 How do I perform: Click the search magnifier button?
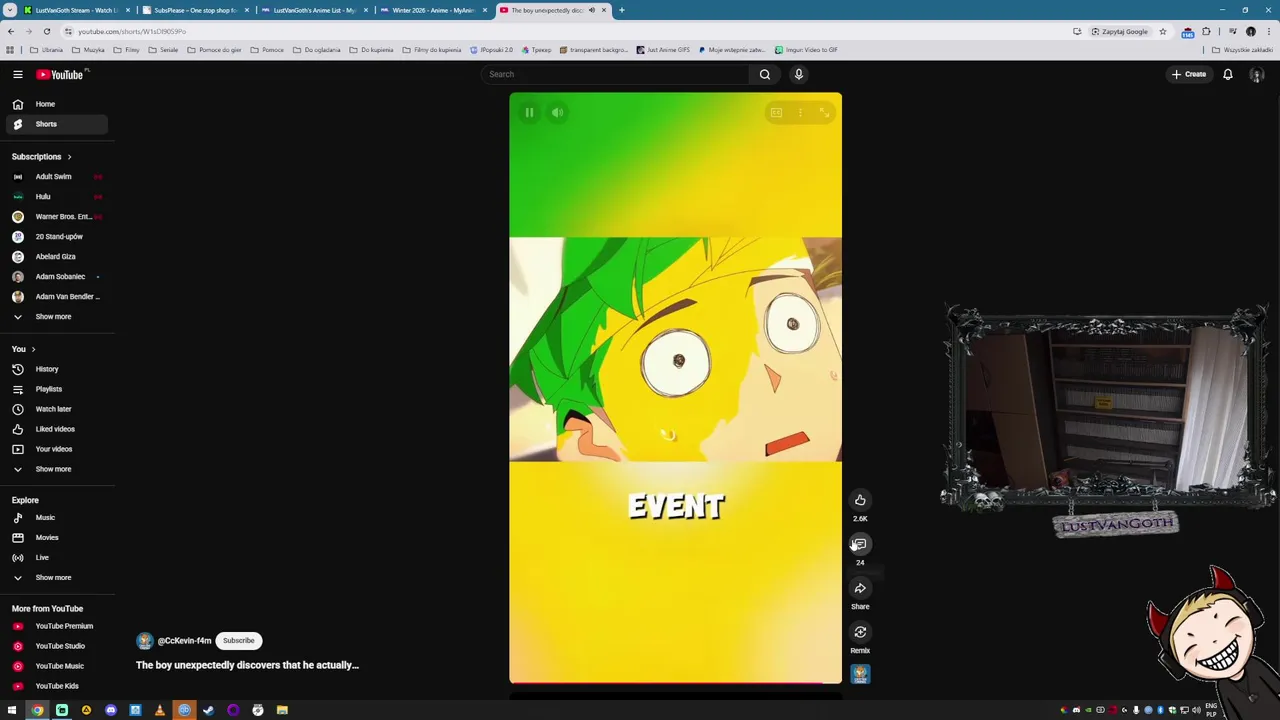click(x=765, y=74)
